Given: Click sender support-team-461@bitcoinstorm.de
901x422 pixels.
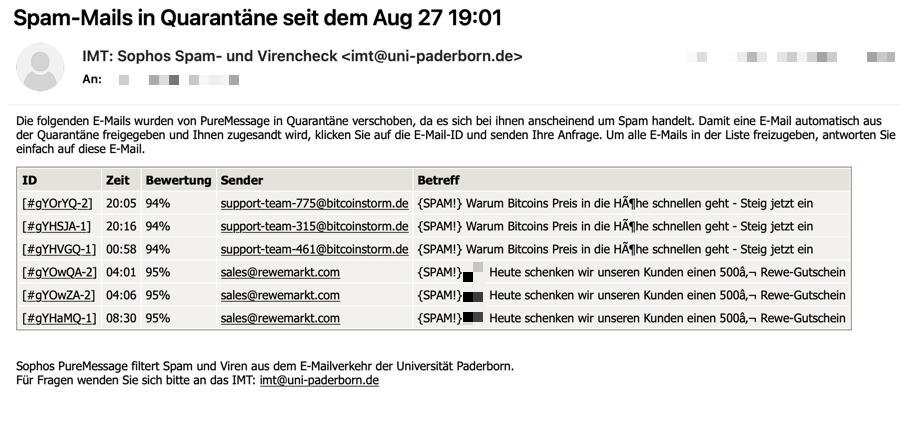Looking at the screenshot, I should click(x=314, y=249).
